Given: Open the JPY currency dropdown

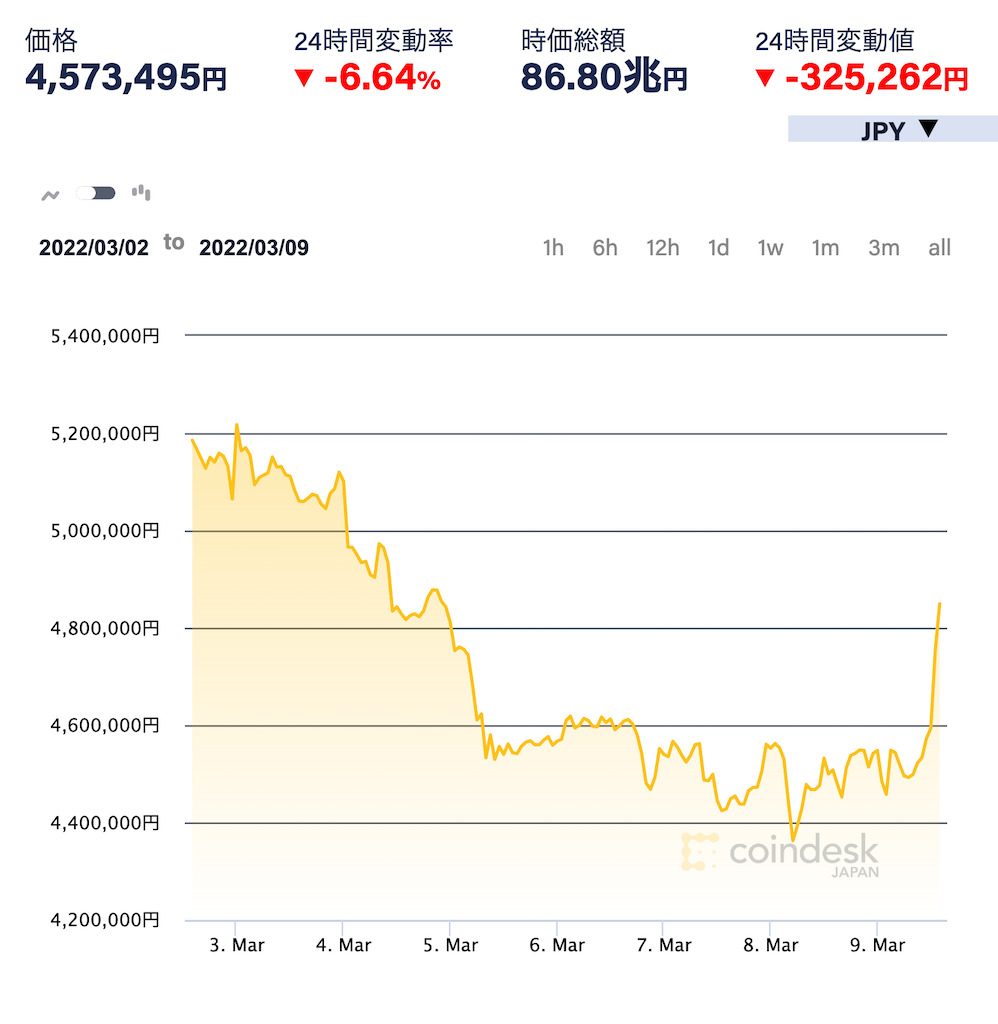Looking at the screenshot, I should 892,129.
